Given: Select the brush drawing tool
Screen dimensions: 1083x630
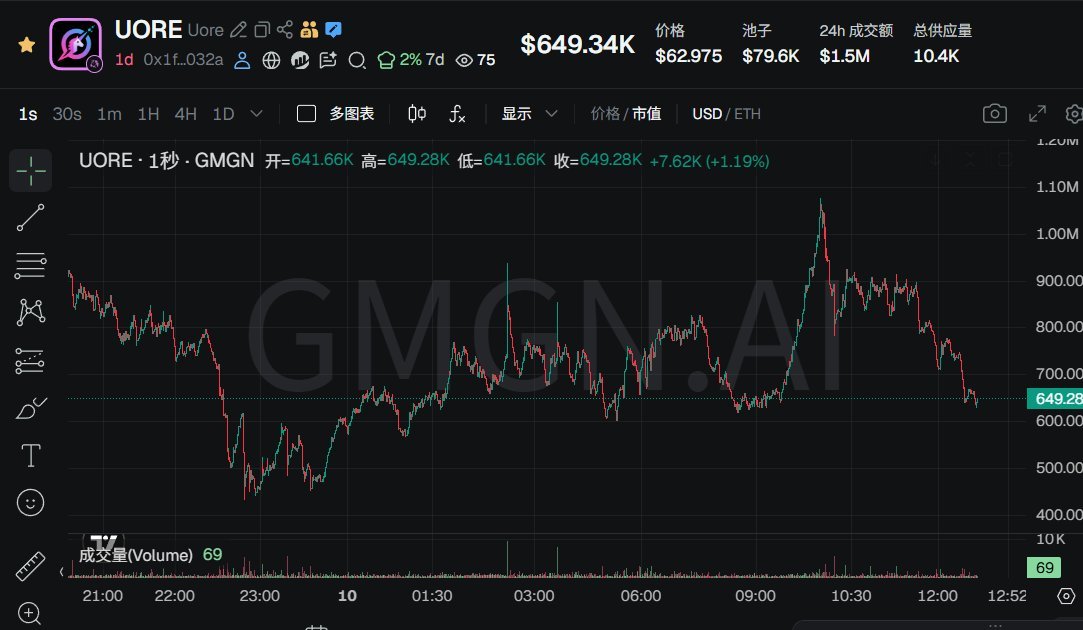Looking at the screenshot, I should pyautogui.click(x=30, y=408).
